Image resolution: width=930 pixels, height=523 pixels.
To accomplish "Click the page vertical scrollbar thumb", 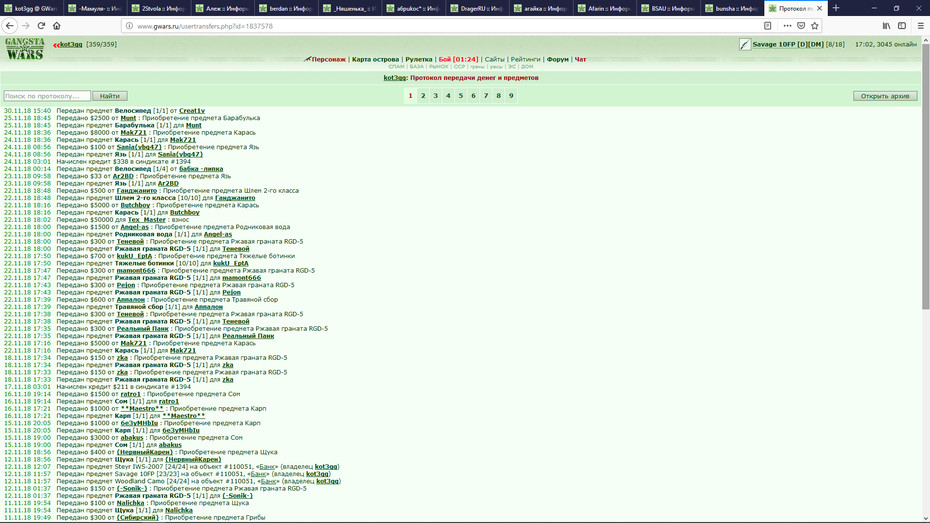I will (925, 177).
